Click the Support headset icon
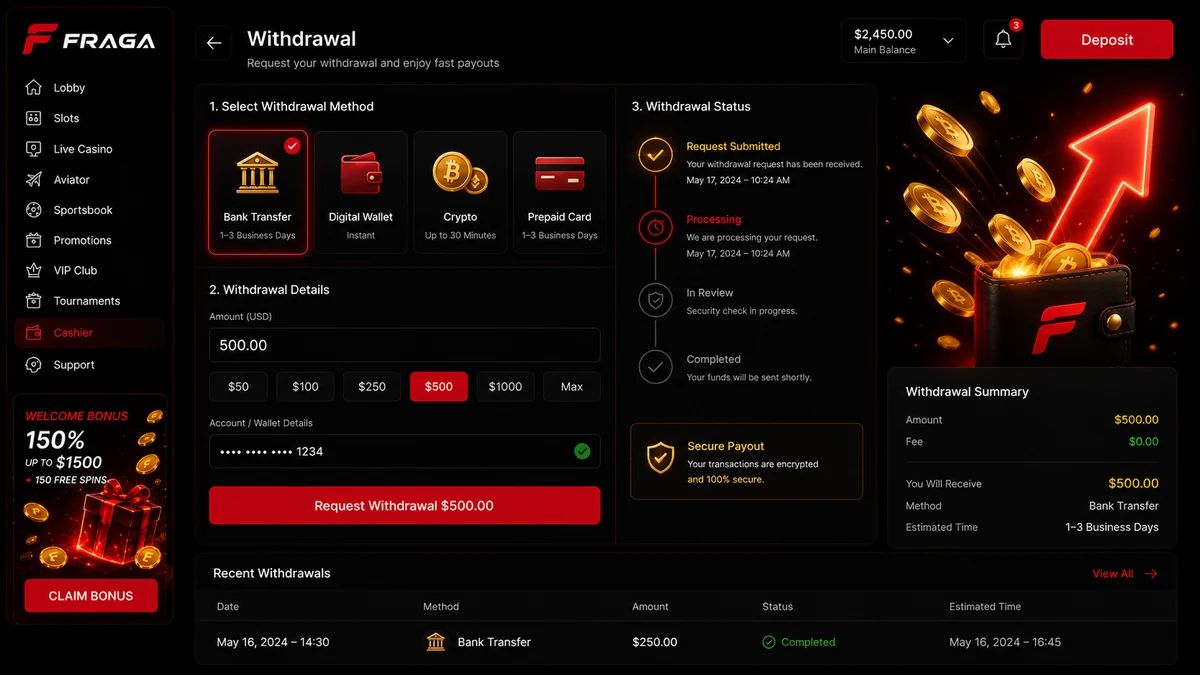Image resolution: width=1200 pixels, height=675 pixels. [34, 365]
